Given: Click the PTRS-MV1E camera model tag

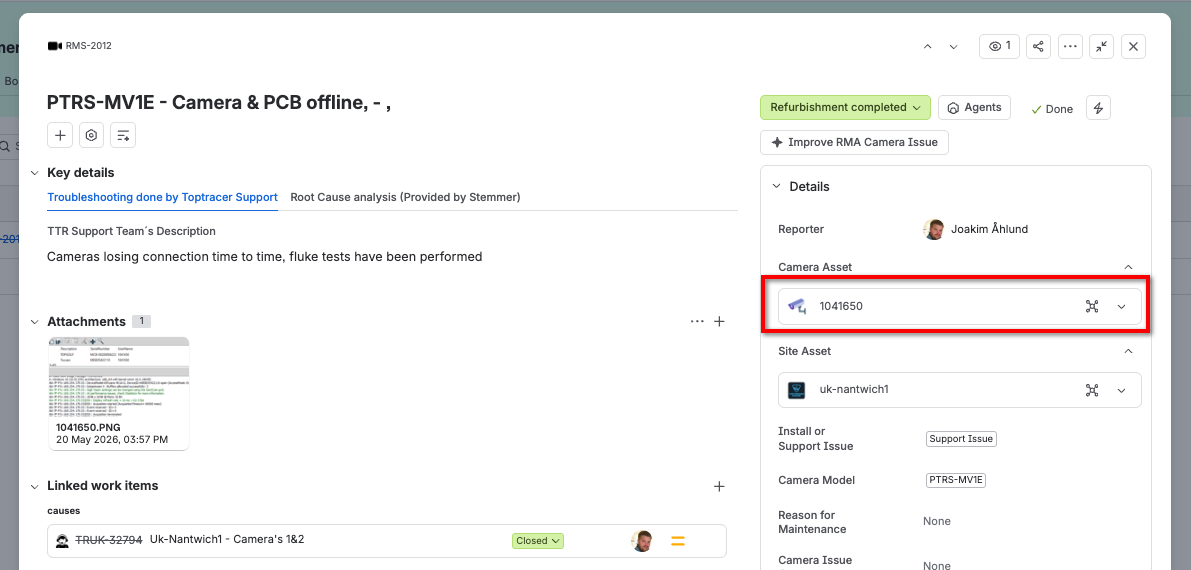Looking at the screenshot, I should coord(956,480).
